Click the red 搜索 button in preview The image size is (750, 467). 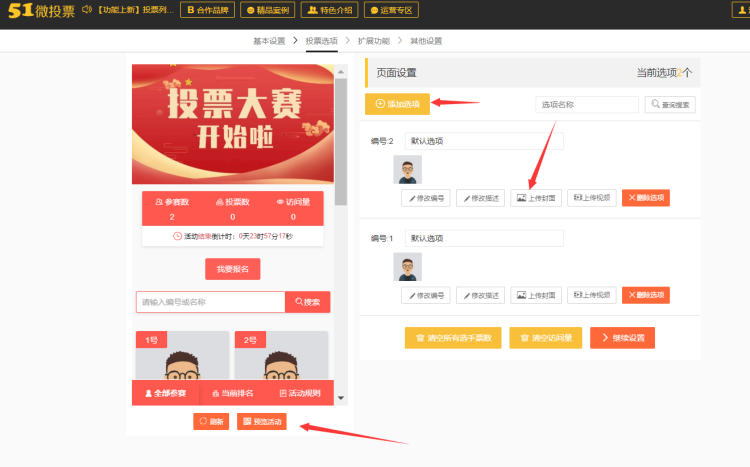click(x=308, y=302)
